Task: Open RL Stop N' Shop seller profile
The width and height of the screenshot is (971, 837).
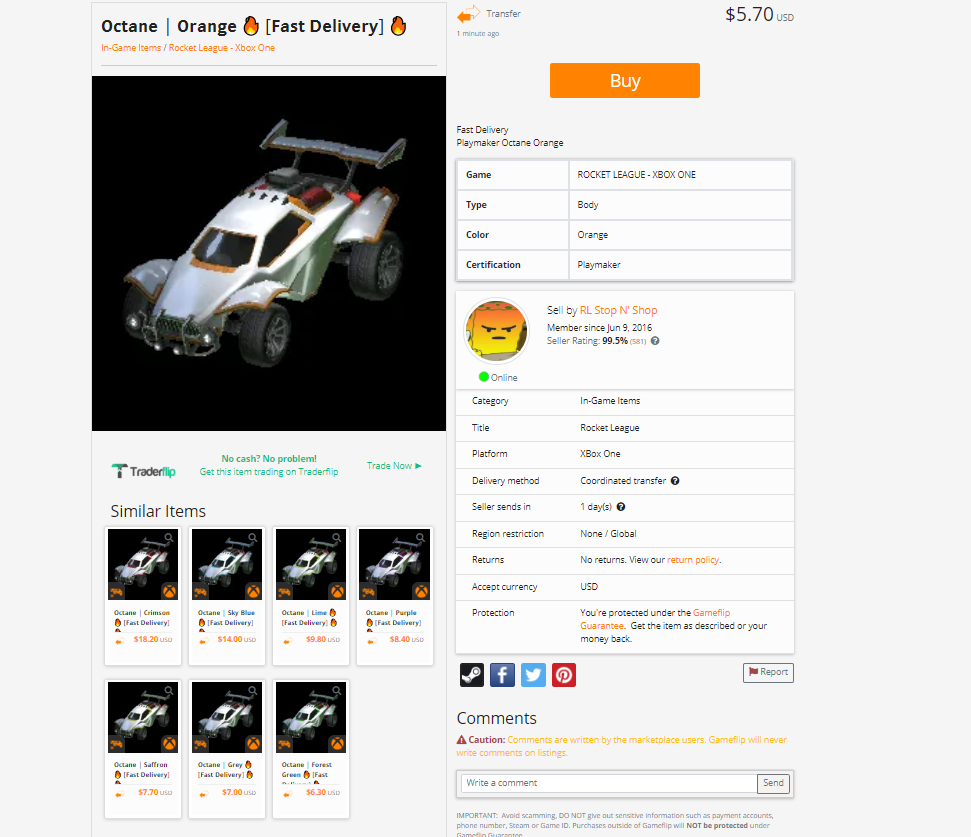Action: point(618,310)
